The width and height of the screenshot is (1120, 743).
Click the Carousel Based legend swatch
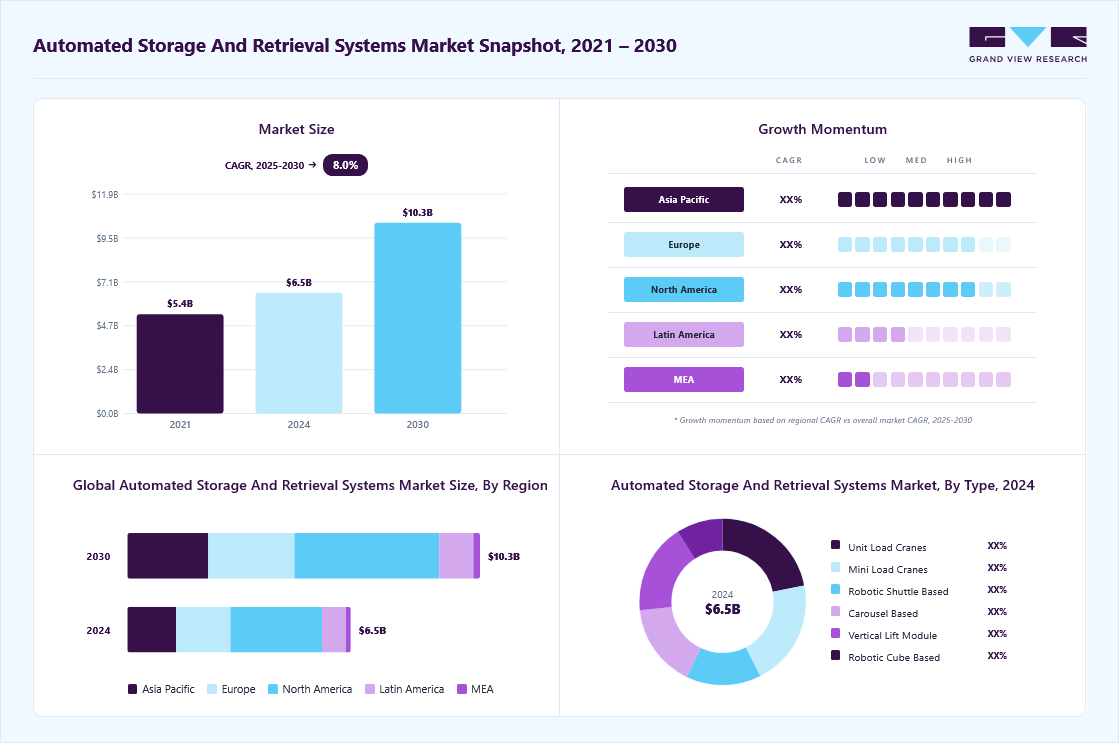[x=836, y=612]
